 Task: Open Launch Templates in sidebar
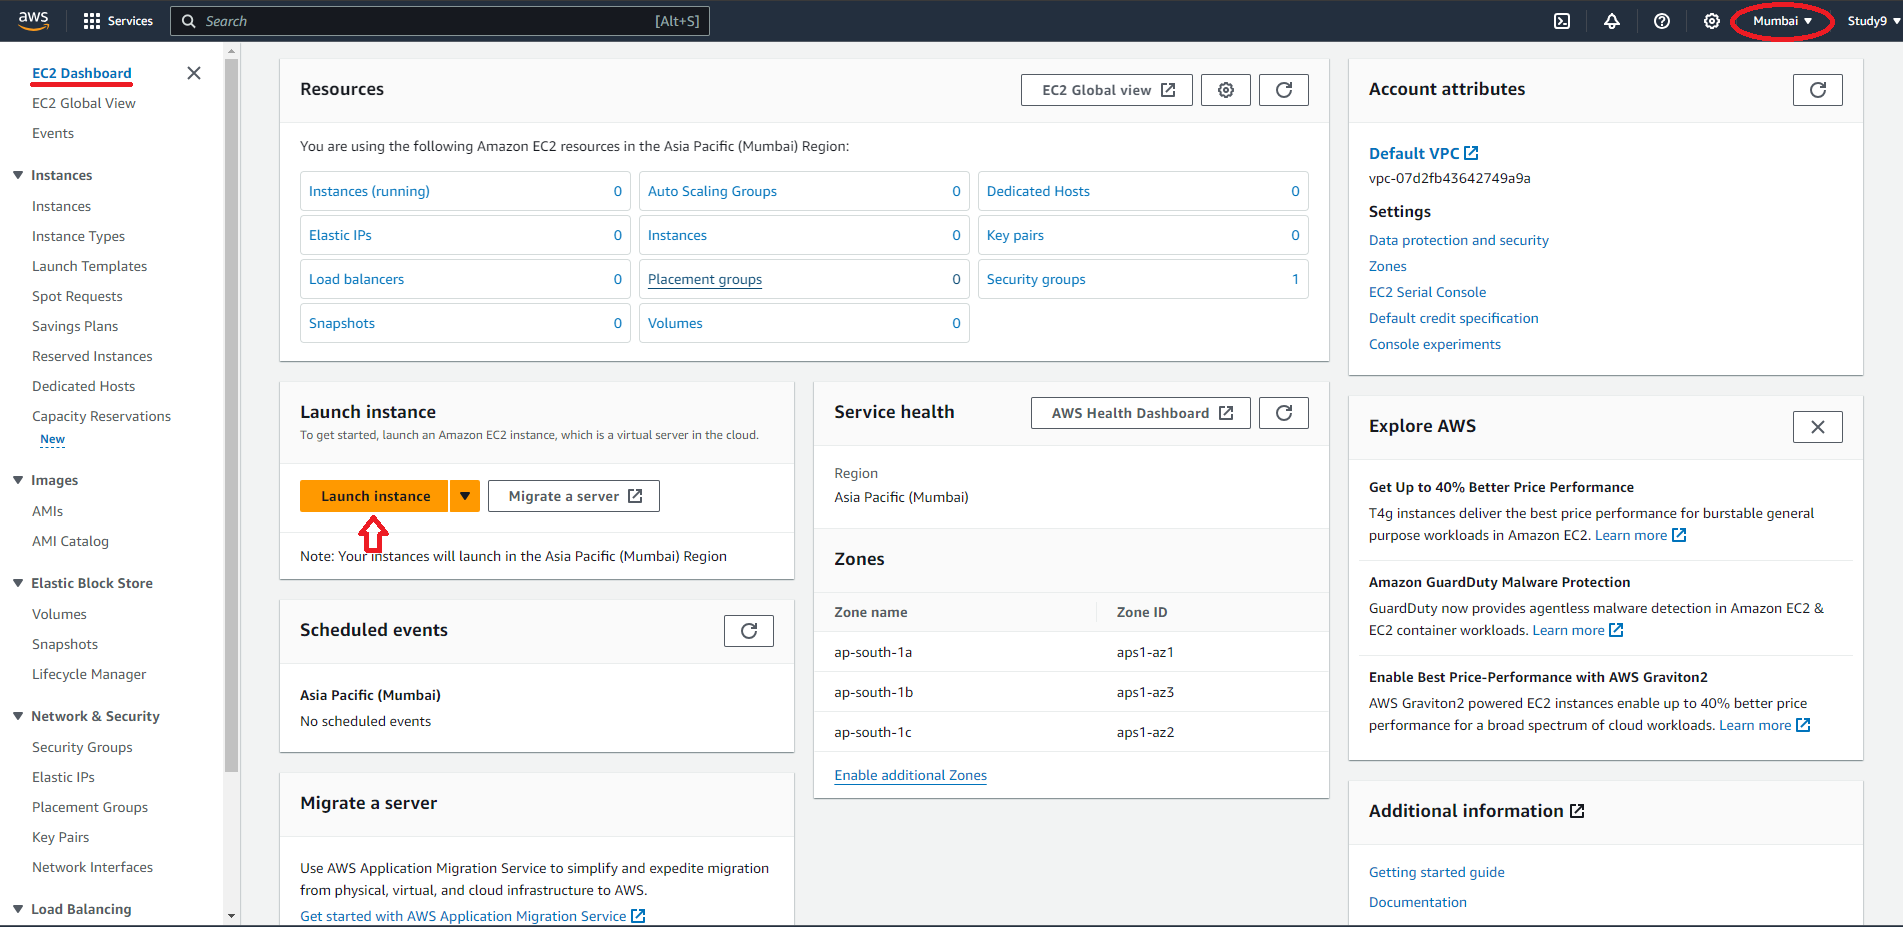(x=89, y=266)
